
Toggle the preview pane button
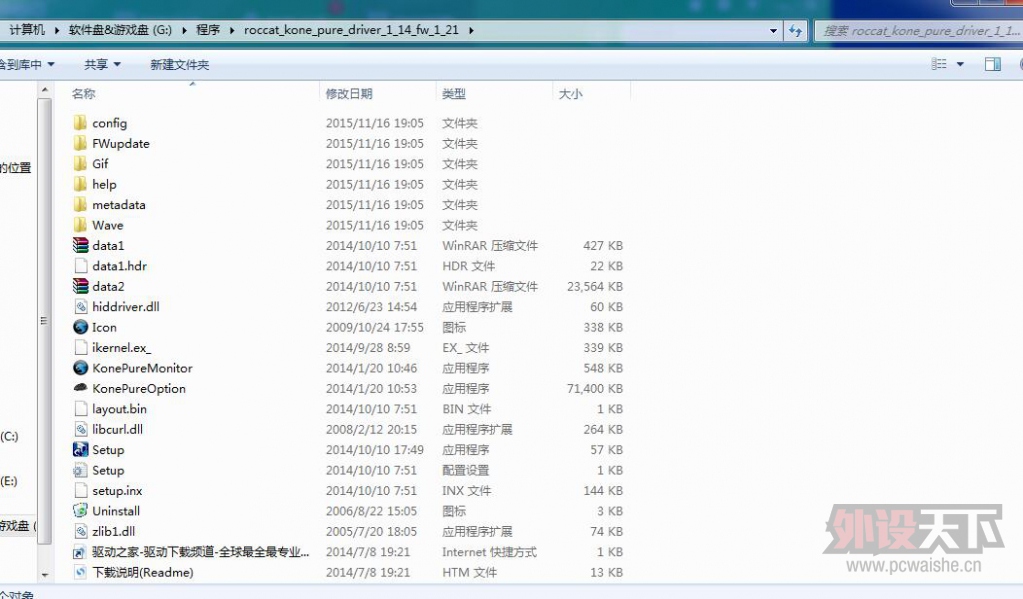(992, 64)
